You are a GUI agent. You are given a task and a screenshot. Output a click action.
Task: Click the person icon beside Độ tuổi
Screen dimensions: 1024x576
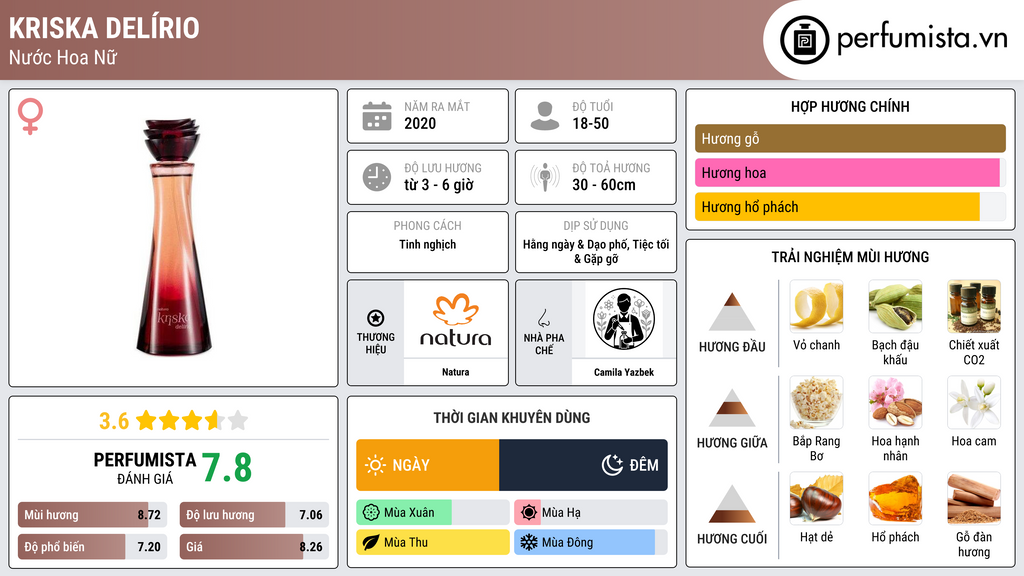pos(545,116)
